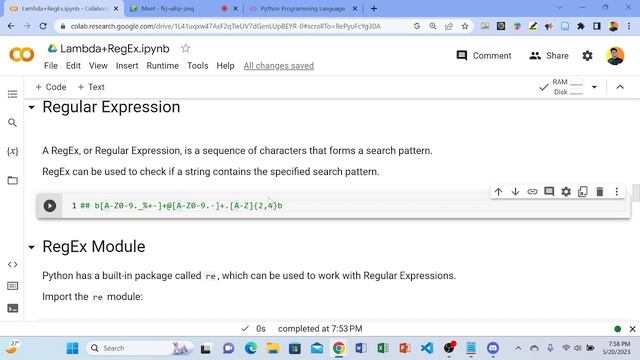
Task: Move cell down arrow
Action: (515, 191)
